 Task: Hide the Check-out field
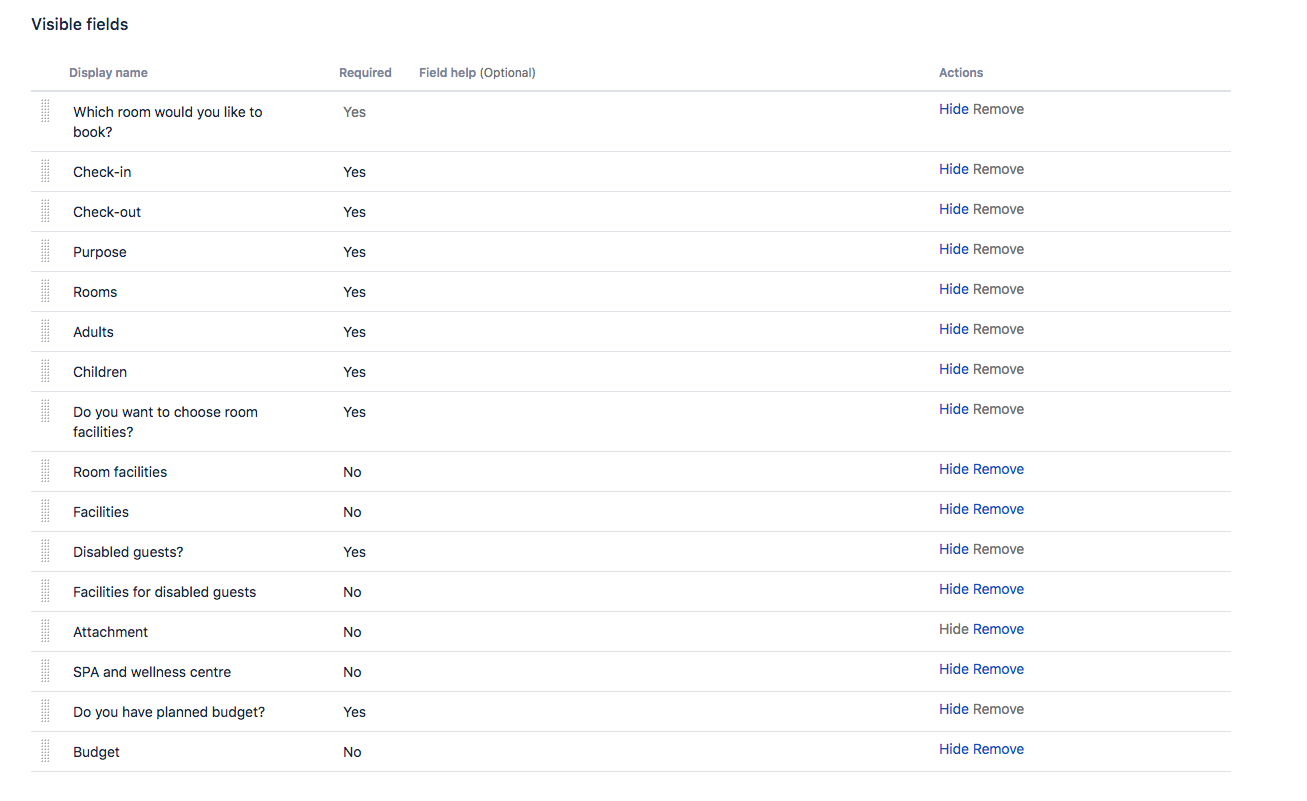click(953, 208)
